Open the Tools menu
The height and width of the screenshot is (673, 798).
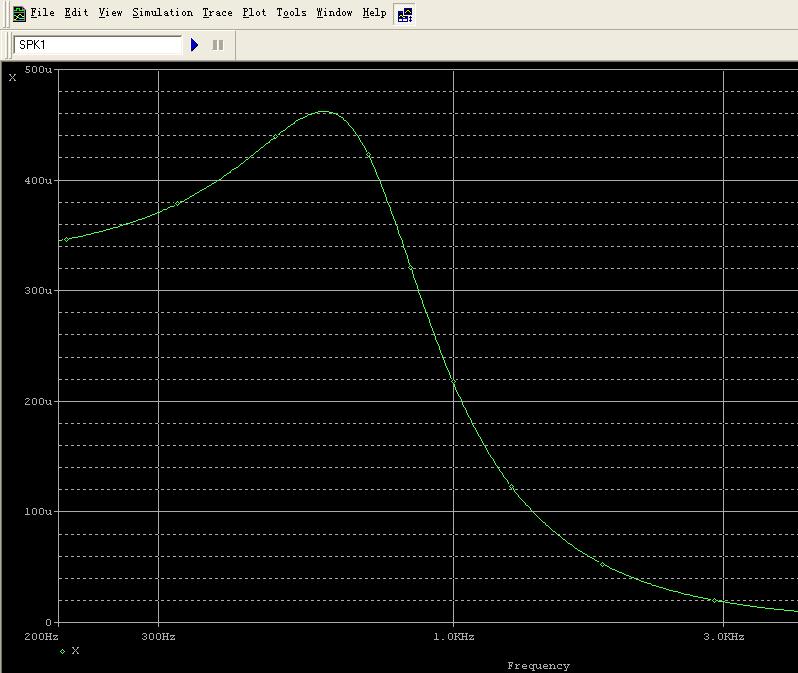pos(291,13)
